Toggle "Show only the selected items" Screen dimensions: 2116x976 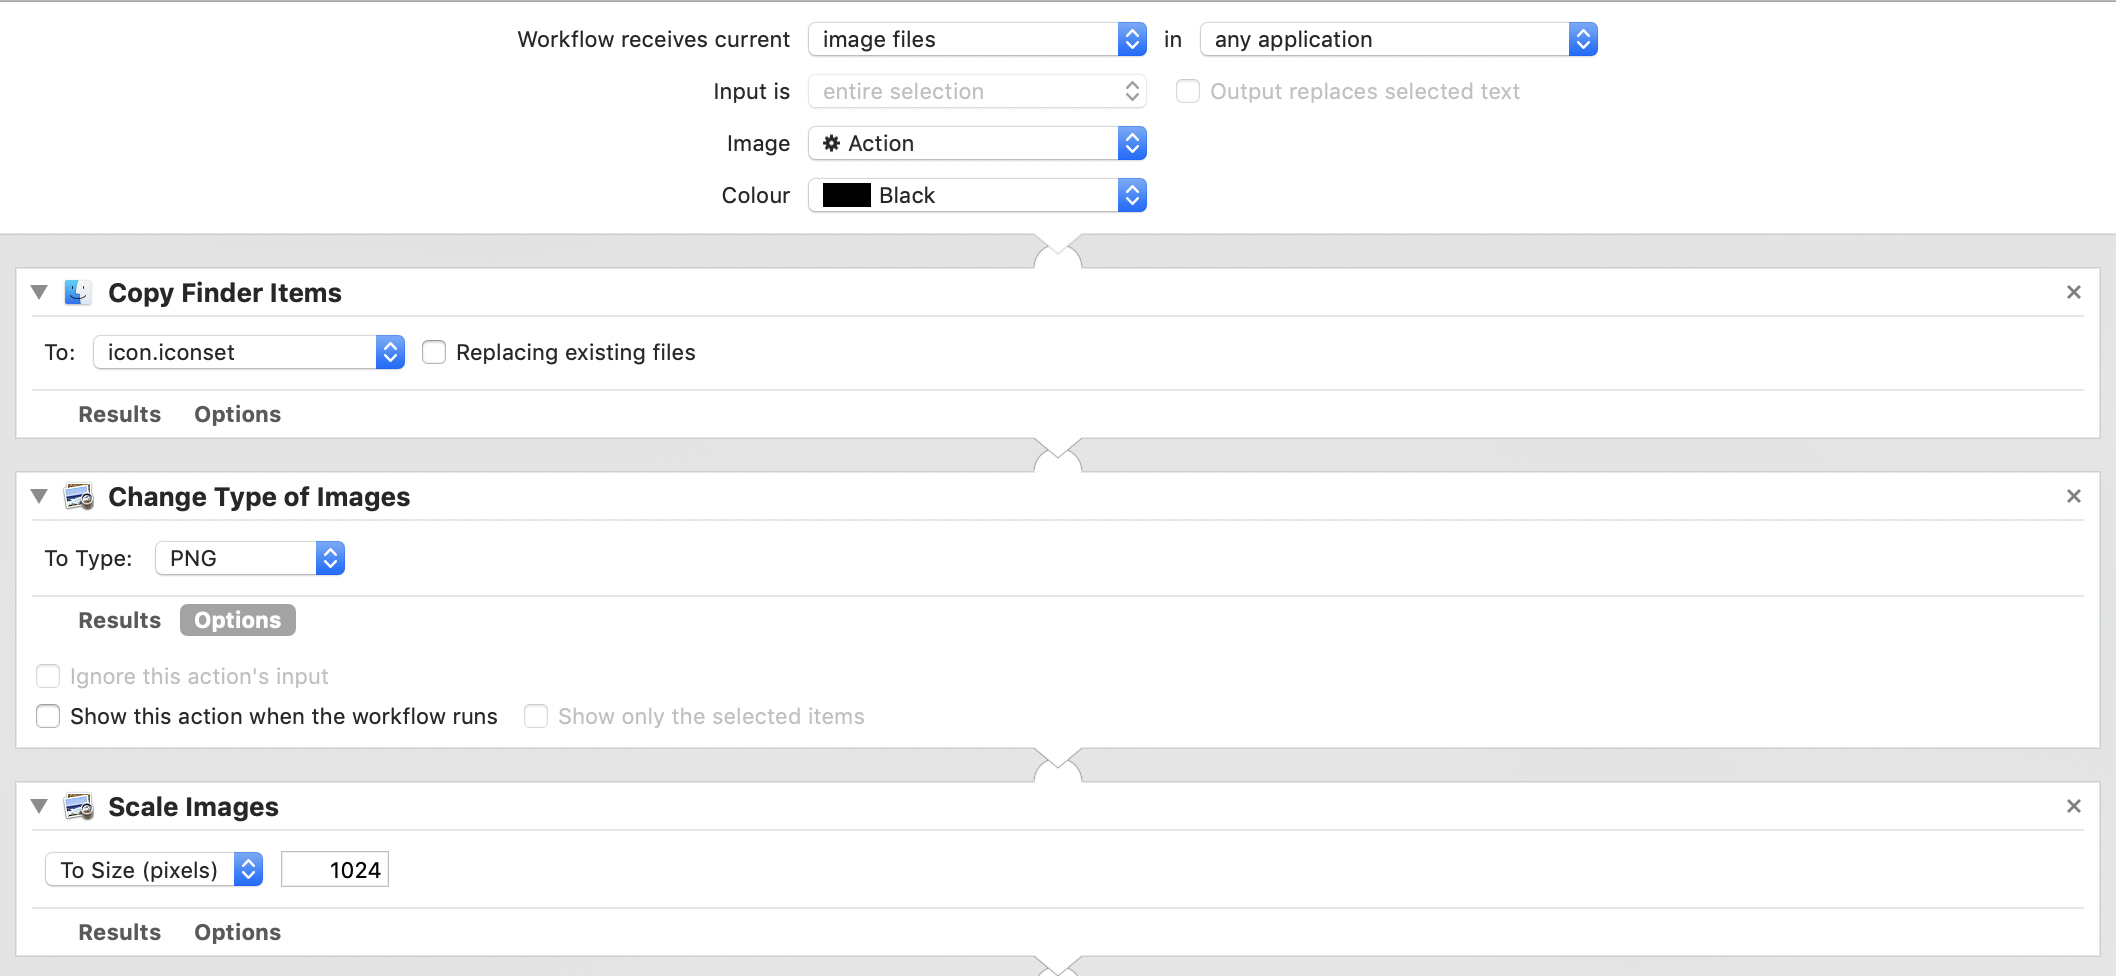coord(536,716)
